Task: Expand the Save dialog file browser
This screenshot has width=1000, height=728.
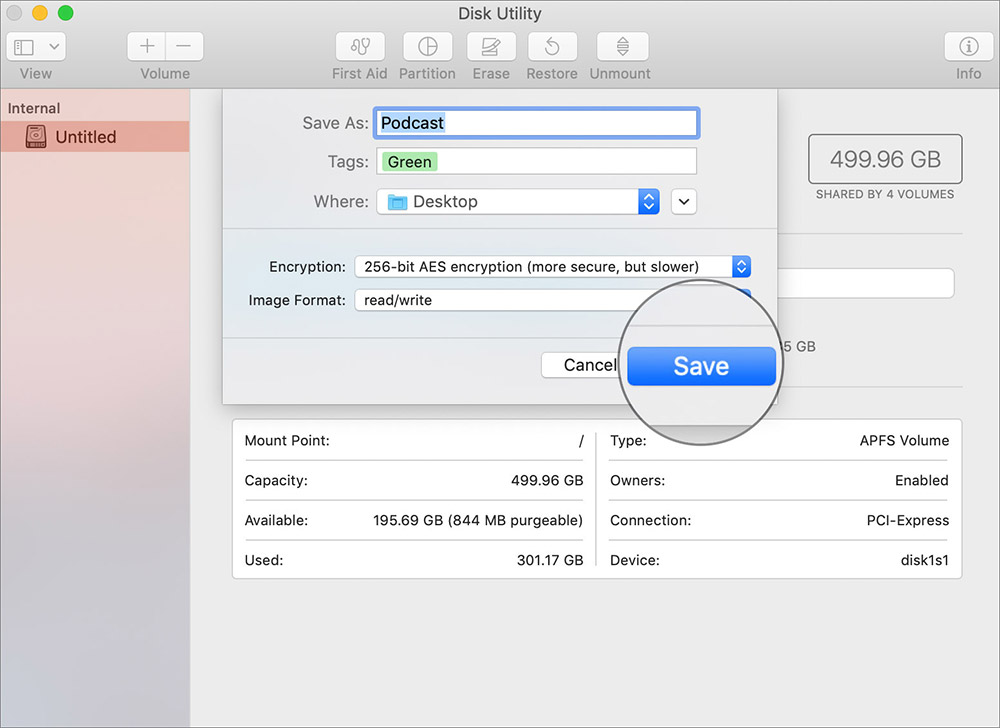Action: [684, 201]
